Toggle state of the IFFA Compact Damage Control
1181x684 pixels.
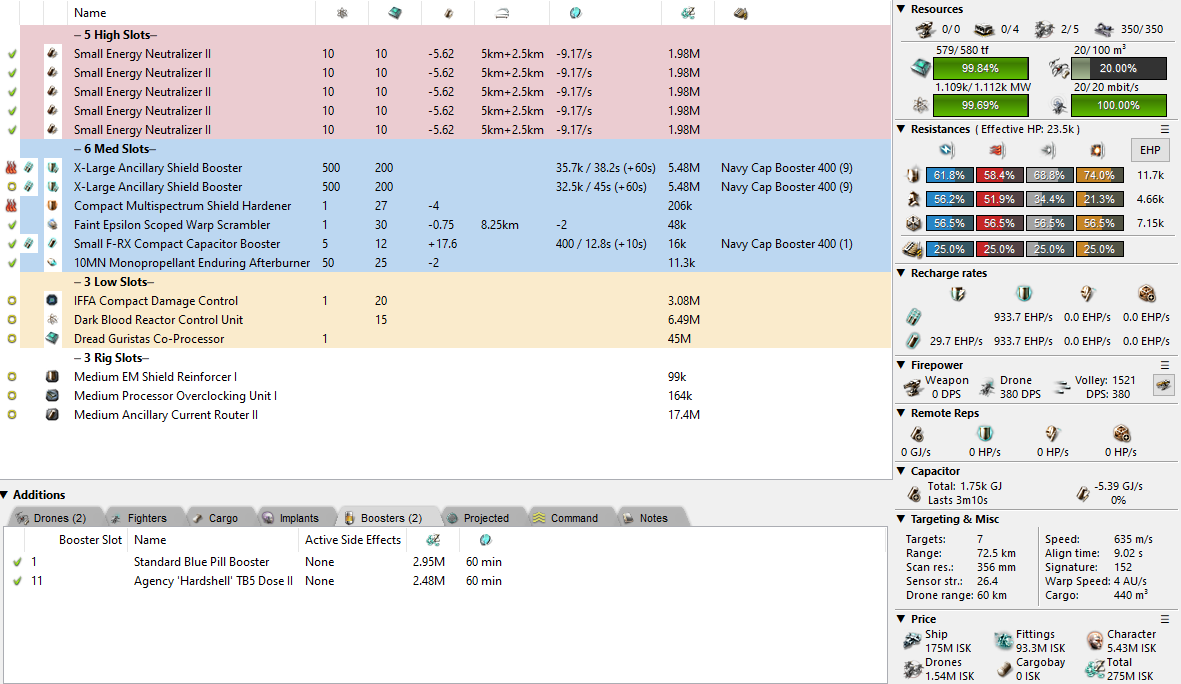[x=12, y=301]
